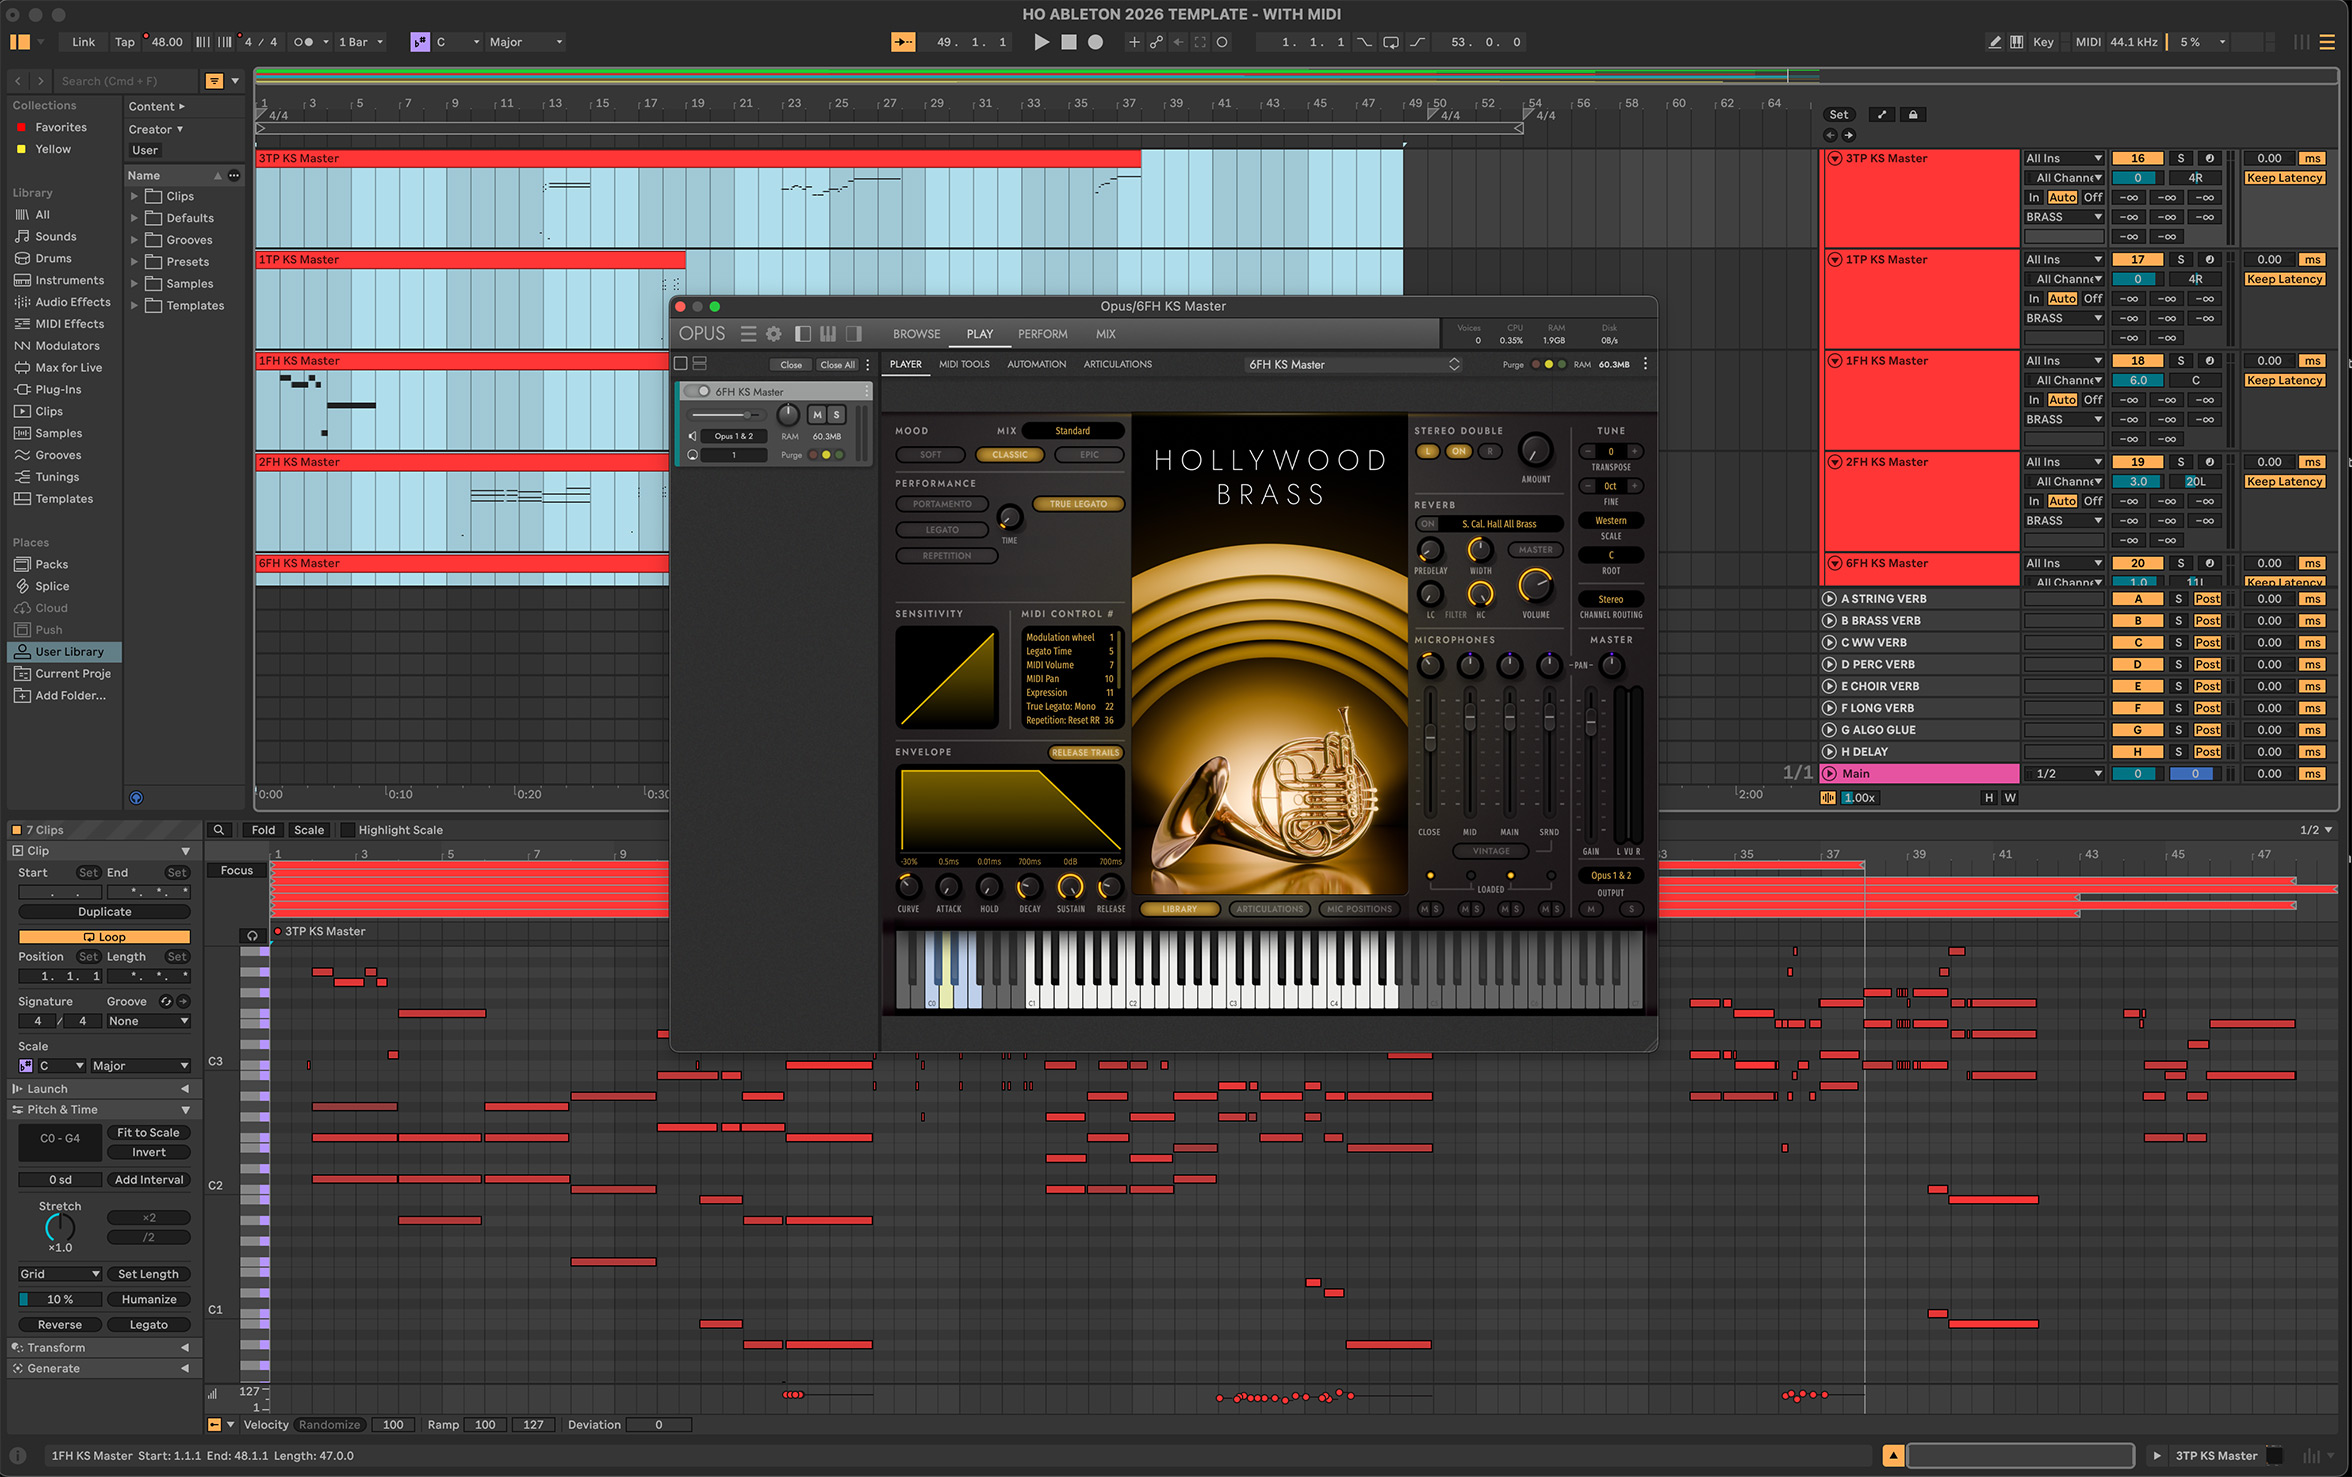Solo the 3TP KS Master track
The width and height of the screenshot is (2352, 1477).
point(2181,158)
